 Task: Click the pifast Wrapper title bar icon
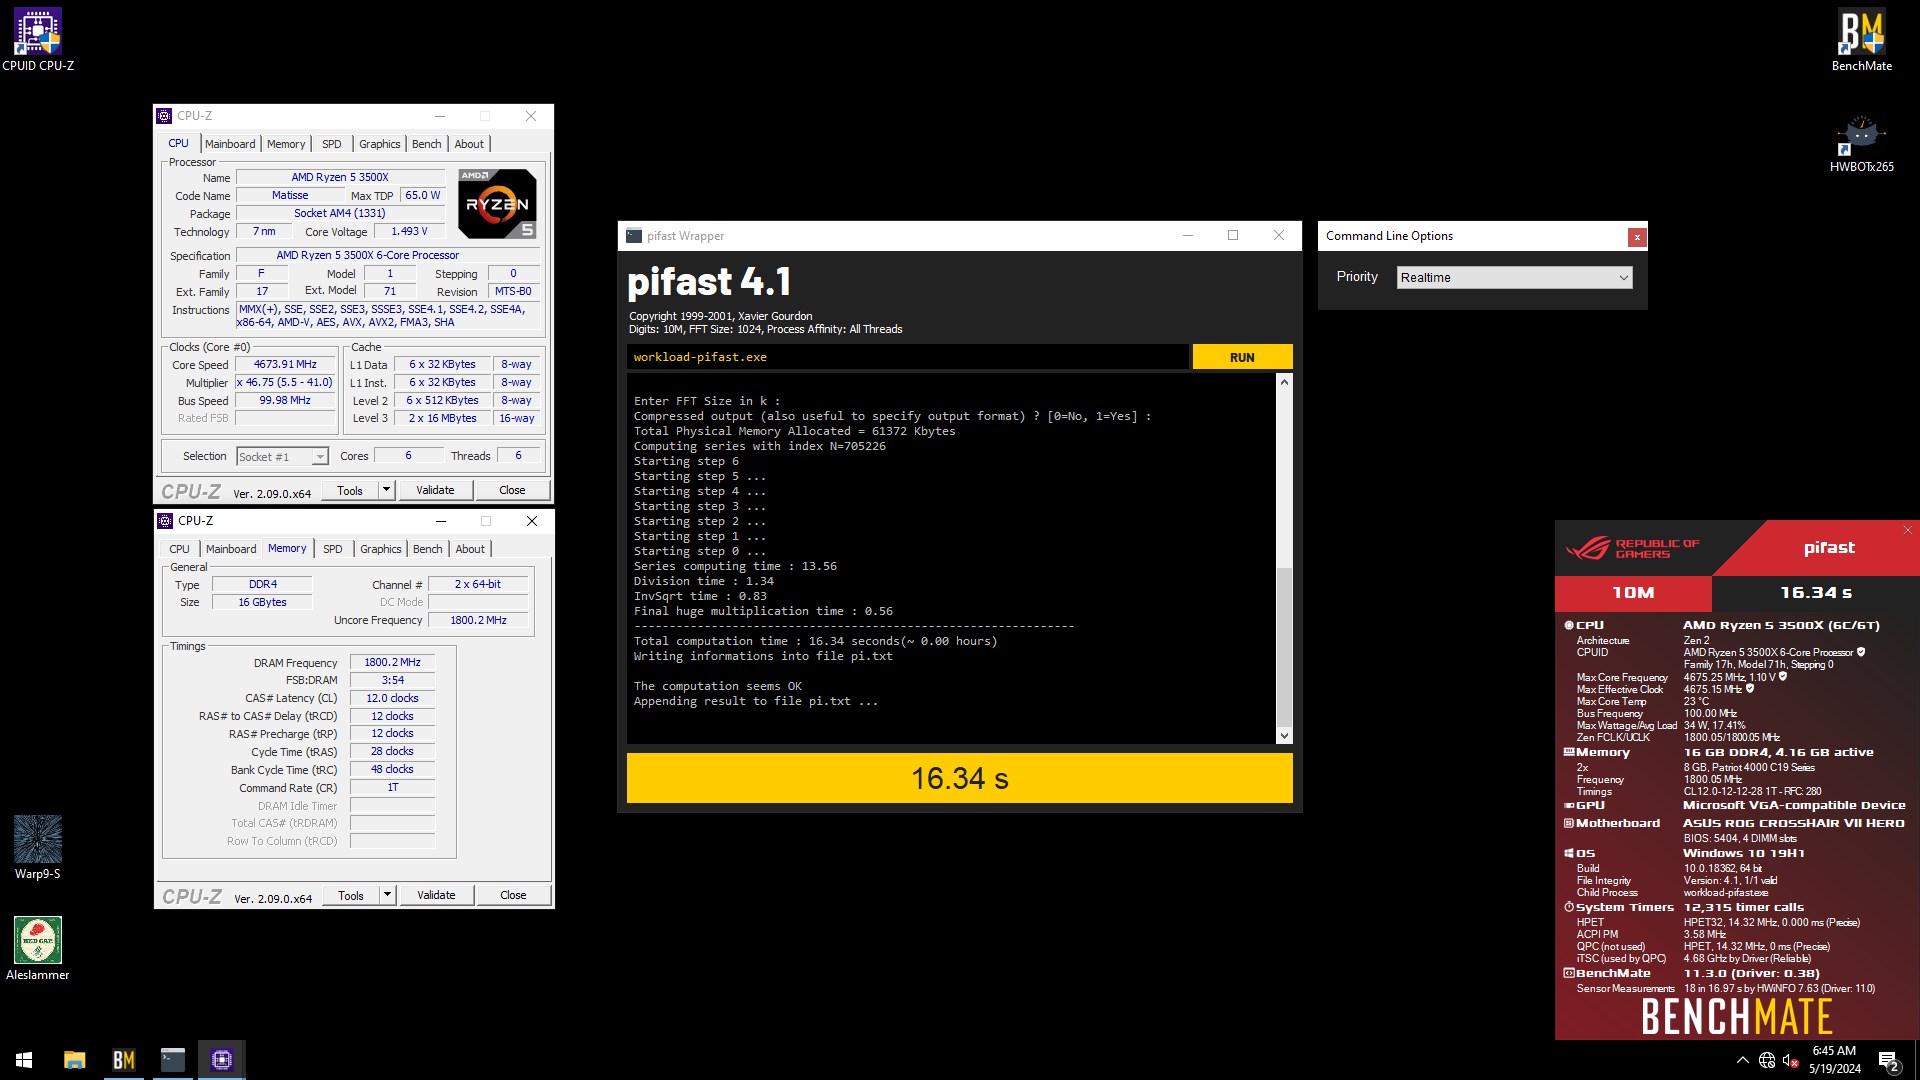[634, 236]
